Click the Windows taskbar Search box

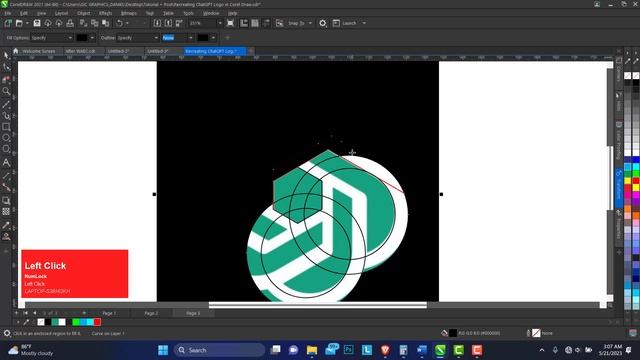220,350
